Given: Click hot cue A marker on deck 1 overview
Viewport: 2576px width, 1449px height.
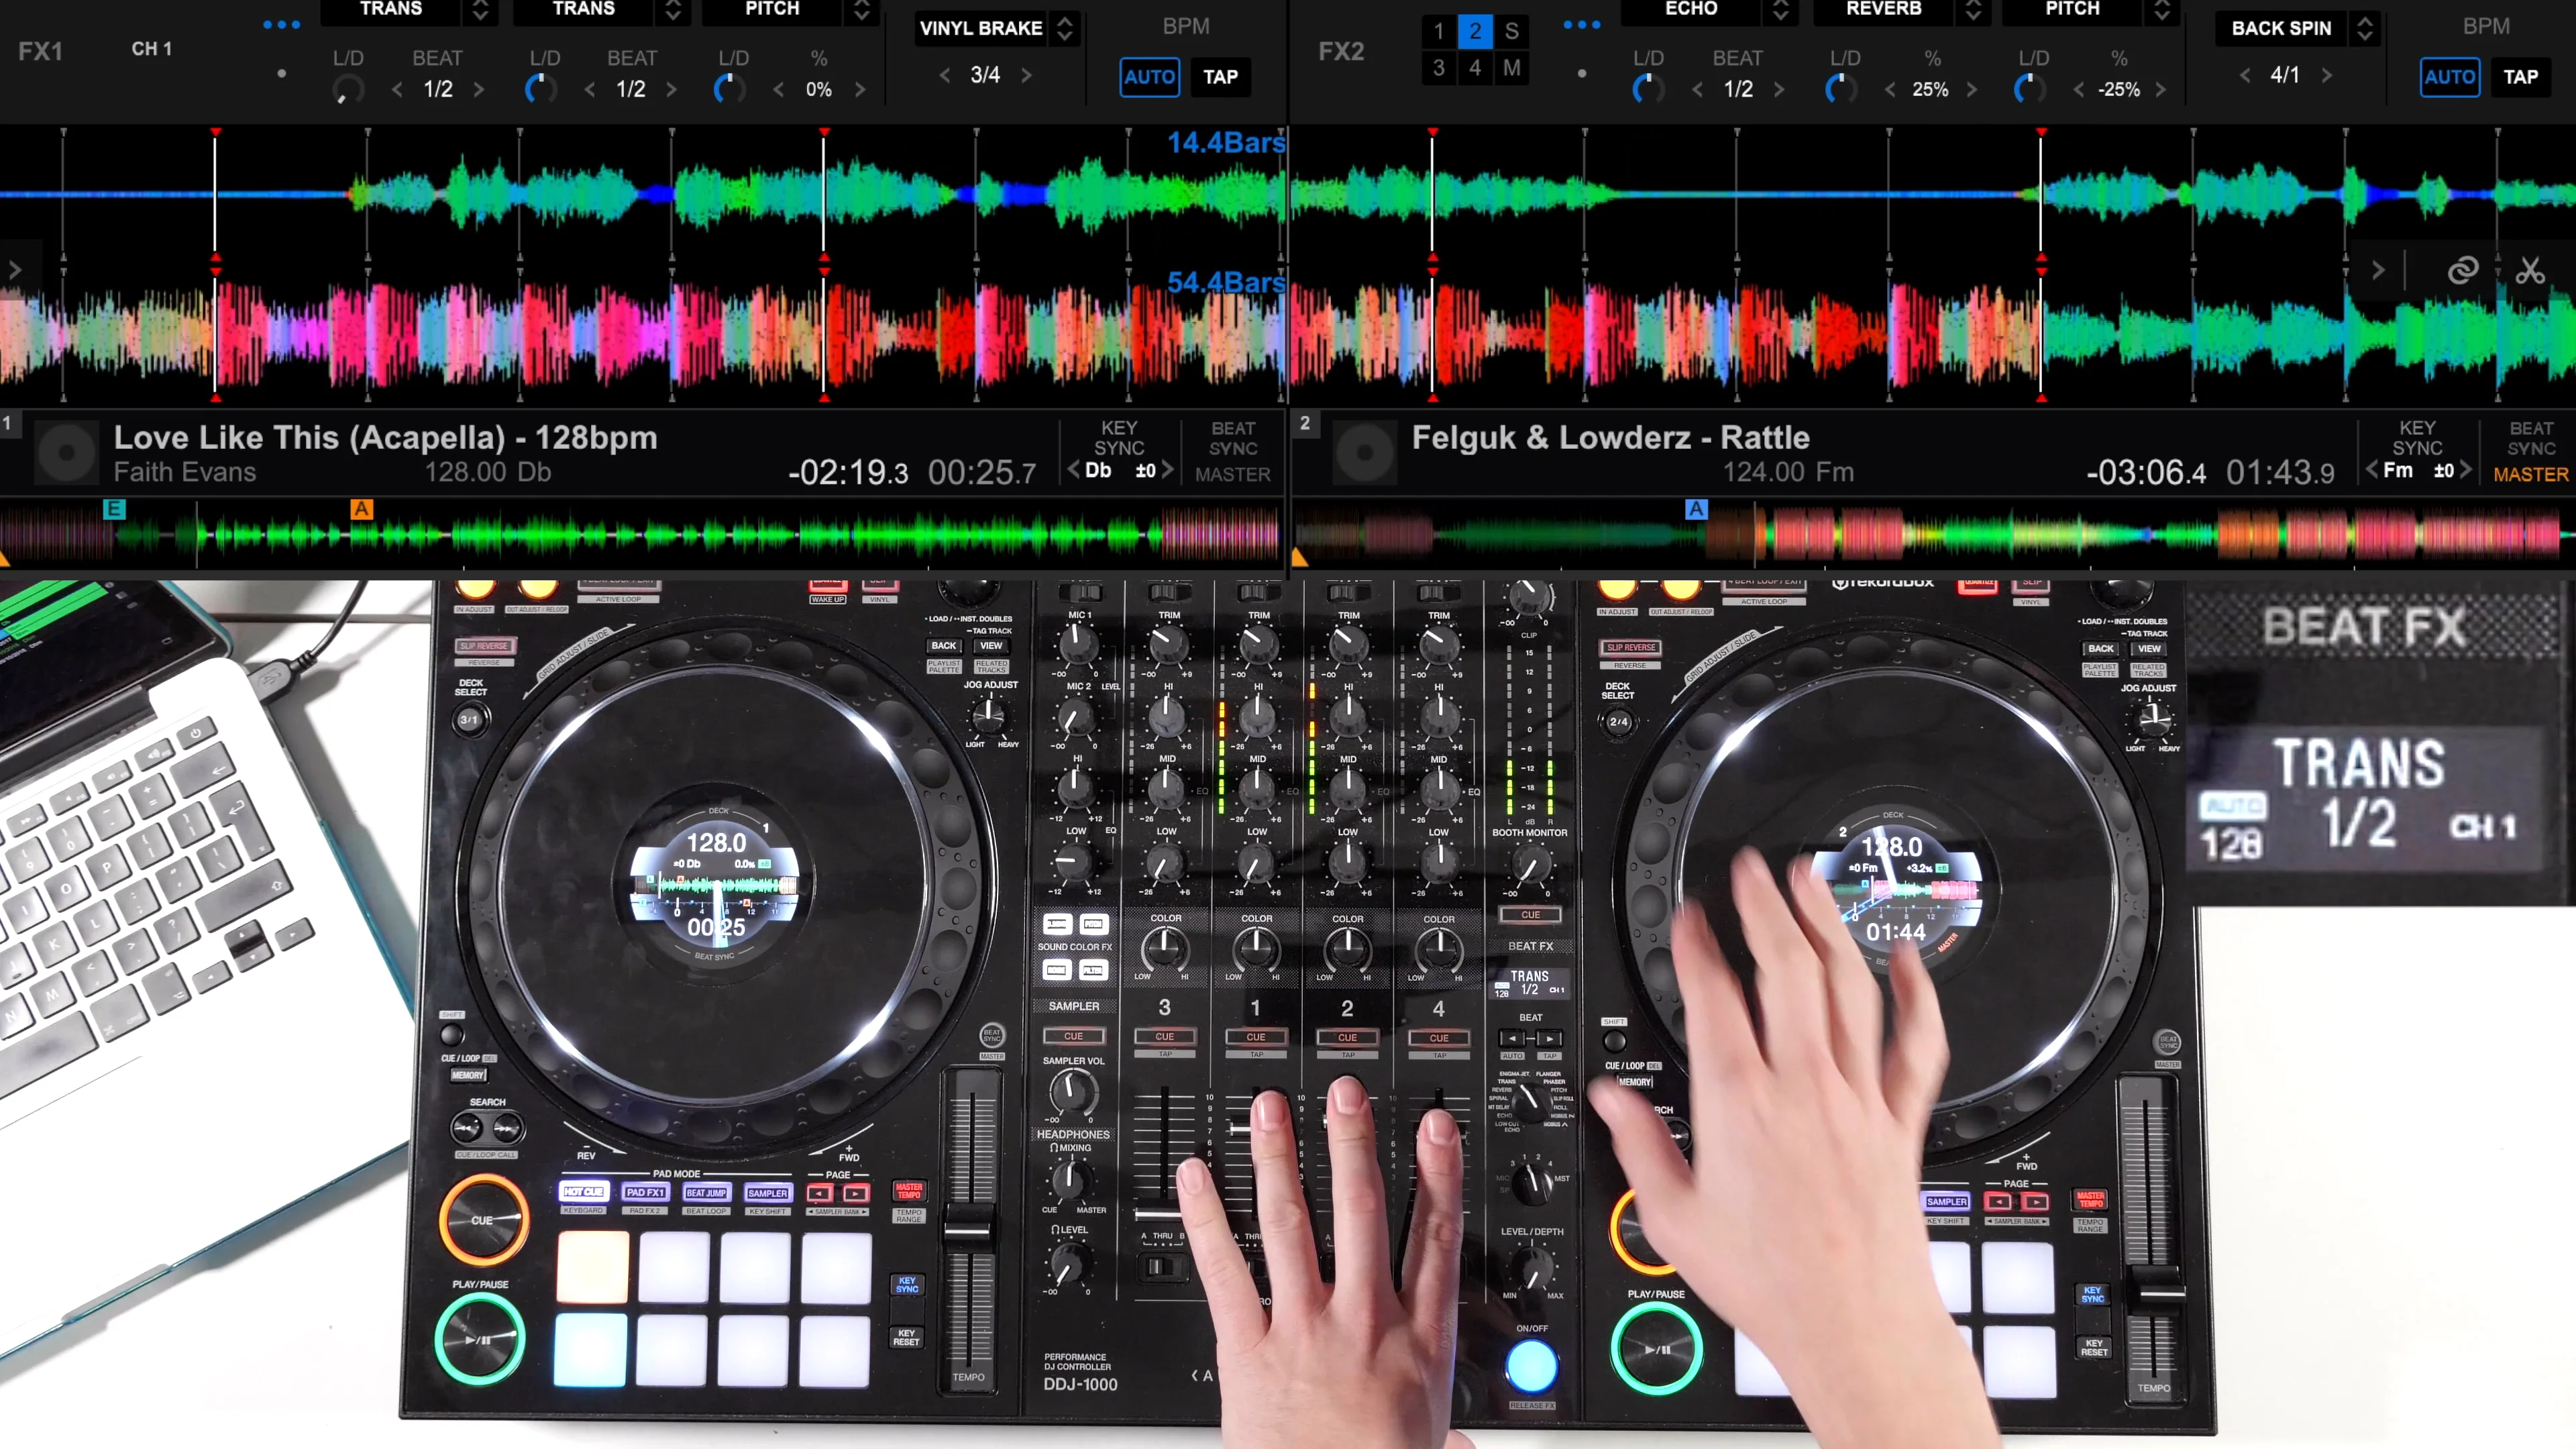Looking at the screenshot, I should click(361, 509).
